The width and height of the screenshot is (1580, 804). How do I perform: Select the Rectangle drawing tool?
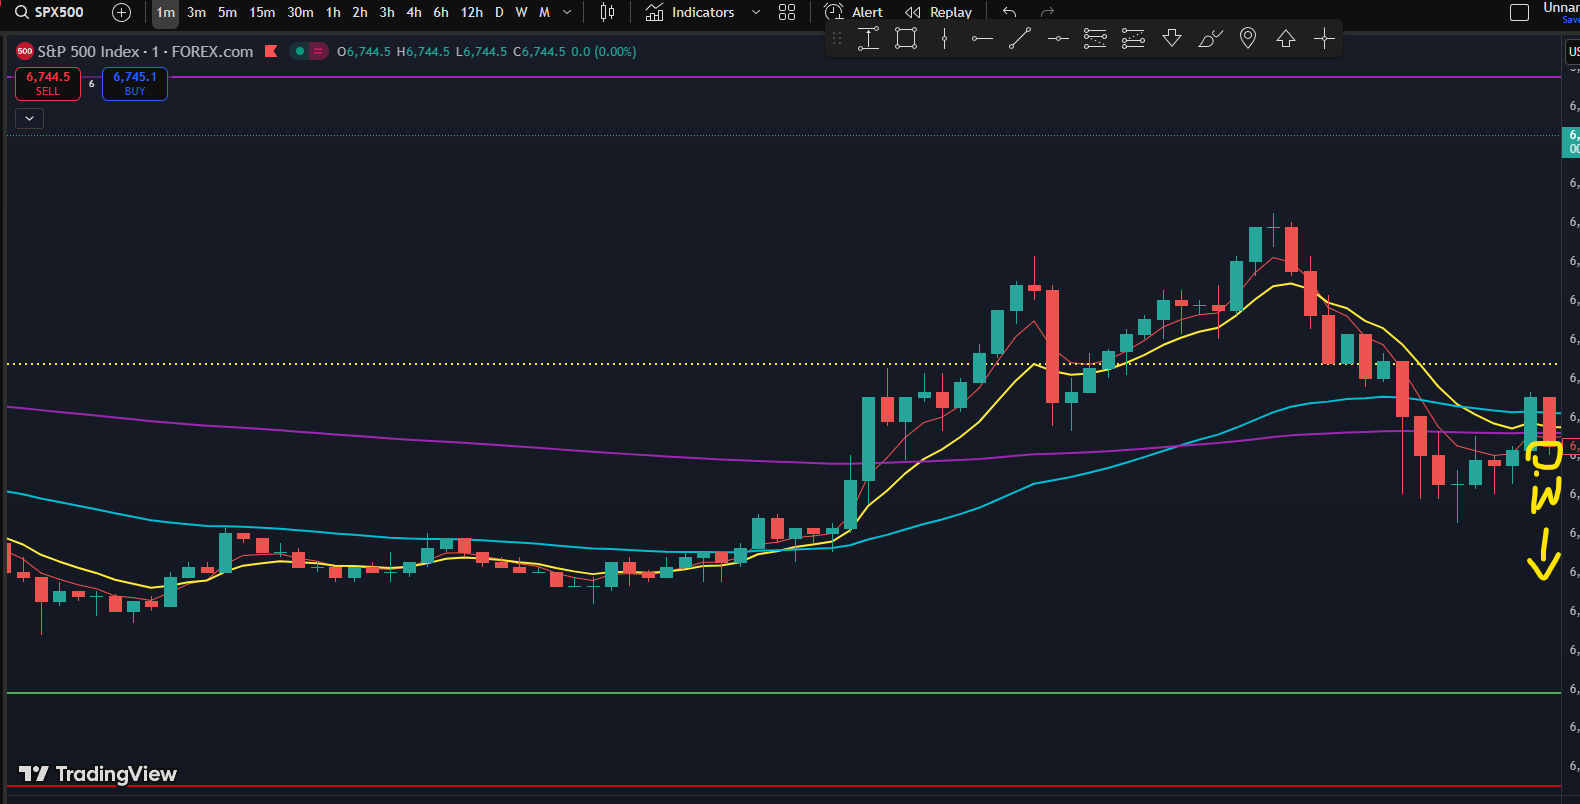tap(906, 39)
